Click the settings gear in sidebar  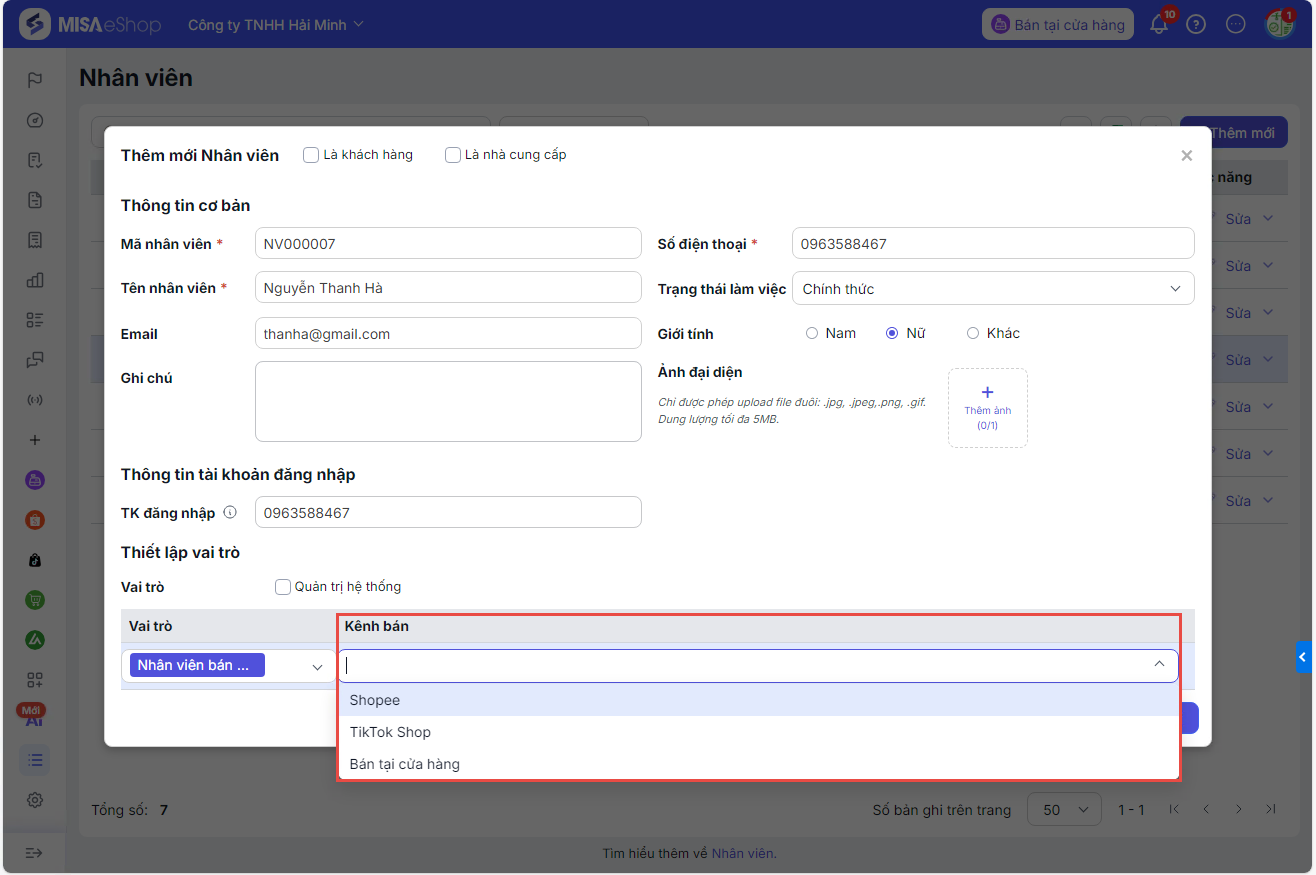[35, 800]
